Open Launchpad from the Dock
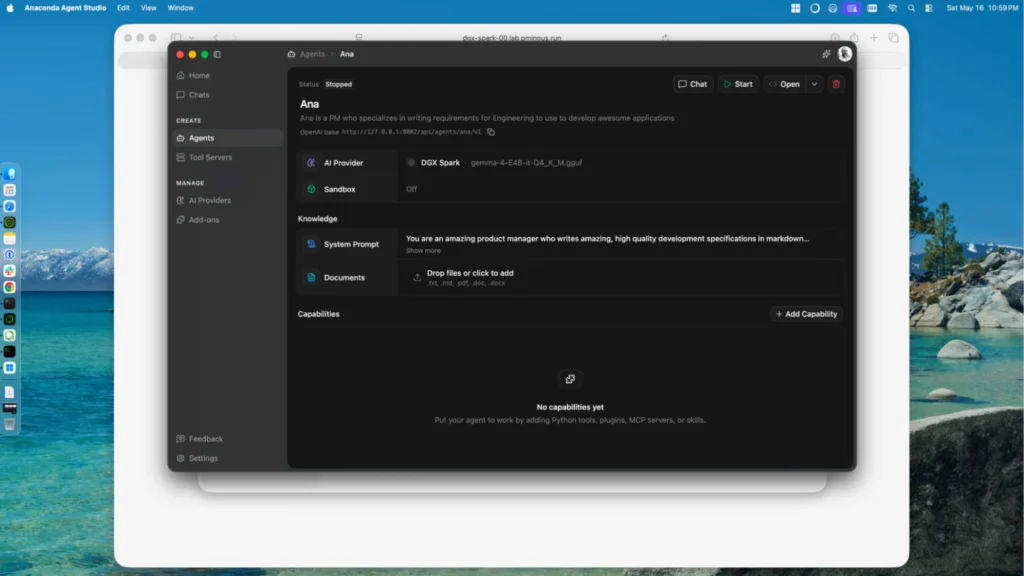The width and height of the screenshot is (1024, 576). click(10, 190)
